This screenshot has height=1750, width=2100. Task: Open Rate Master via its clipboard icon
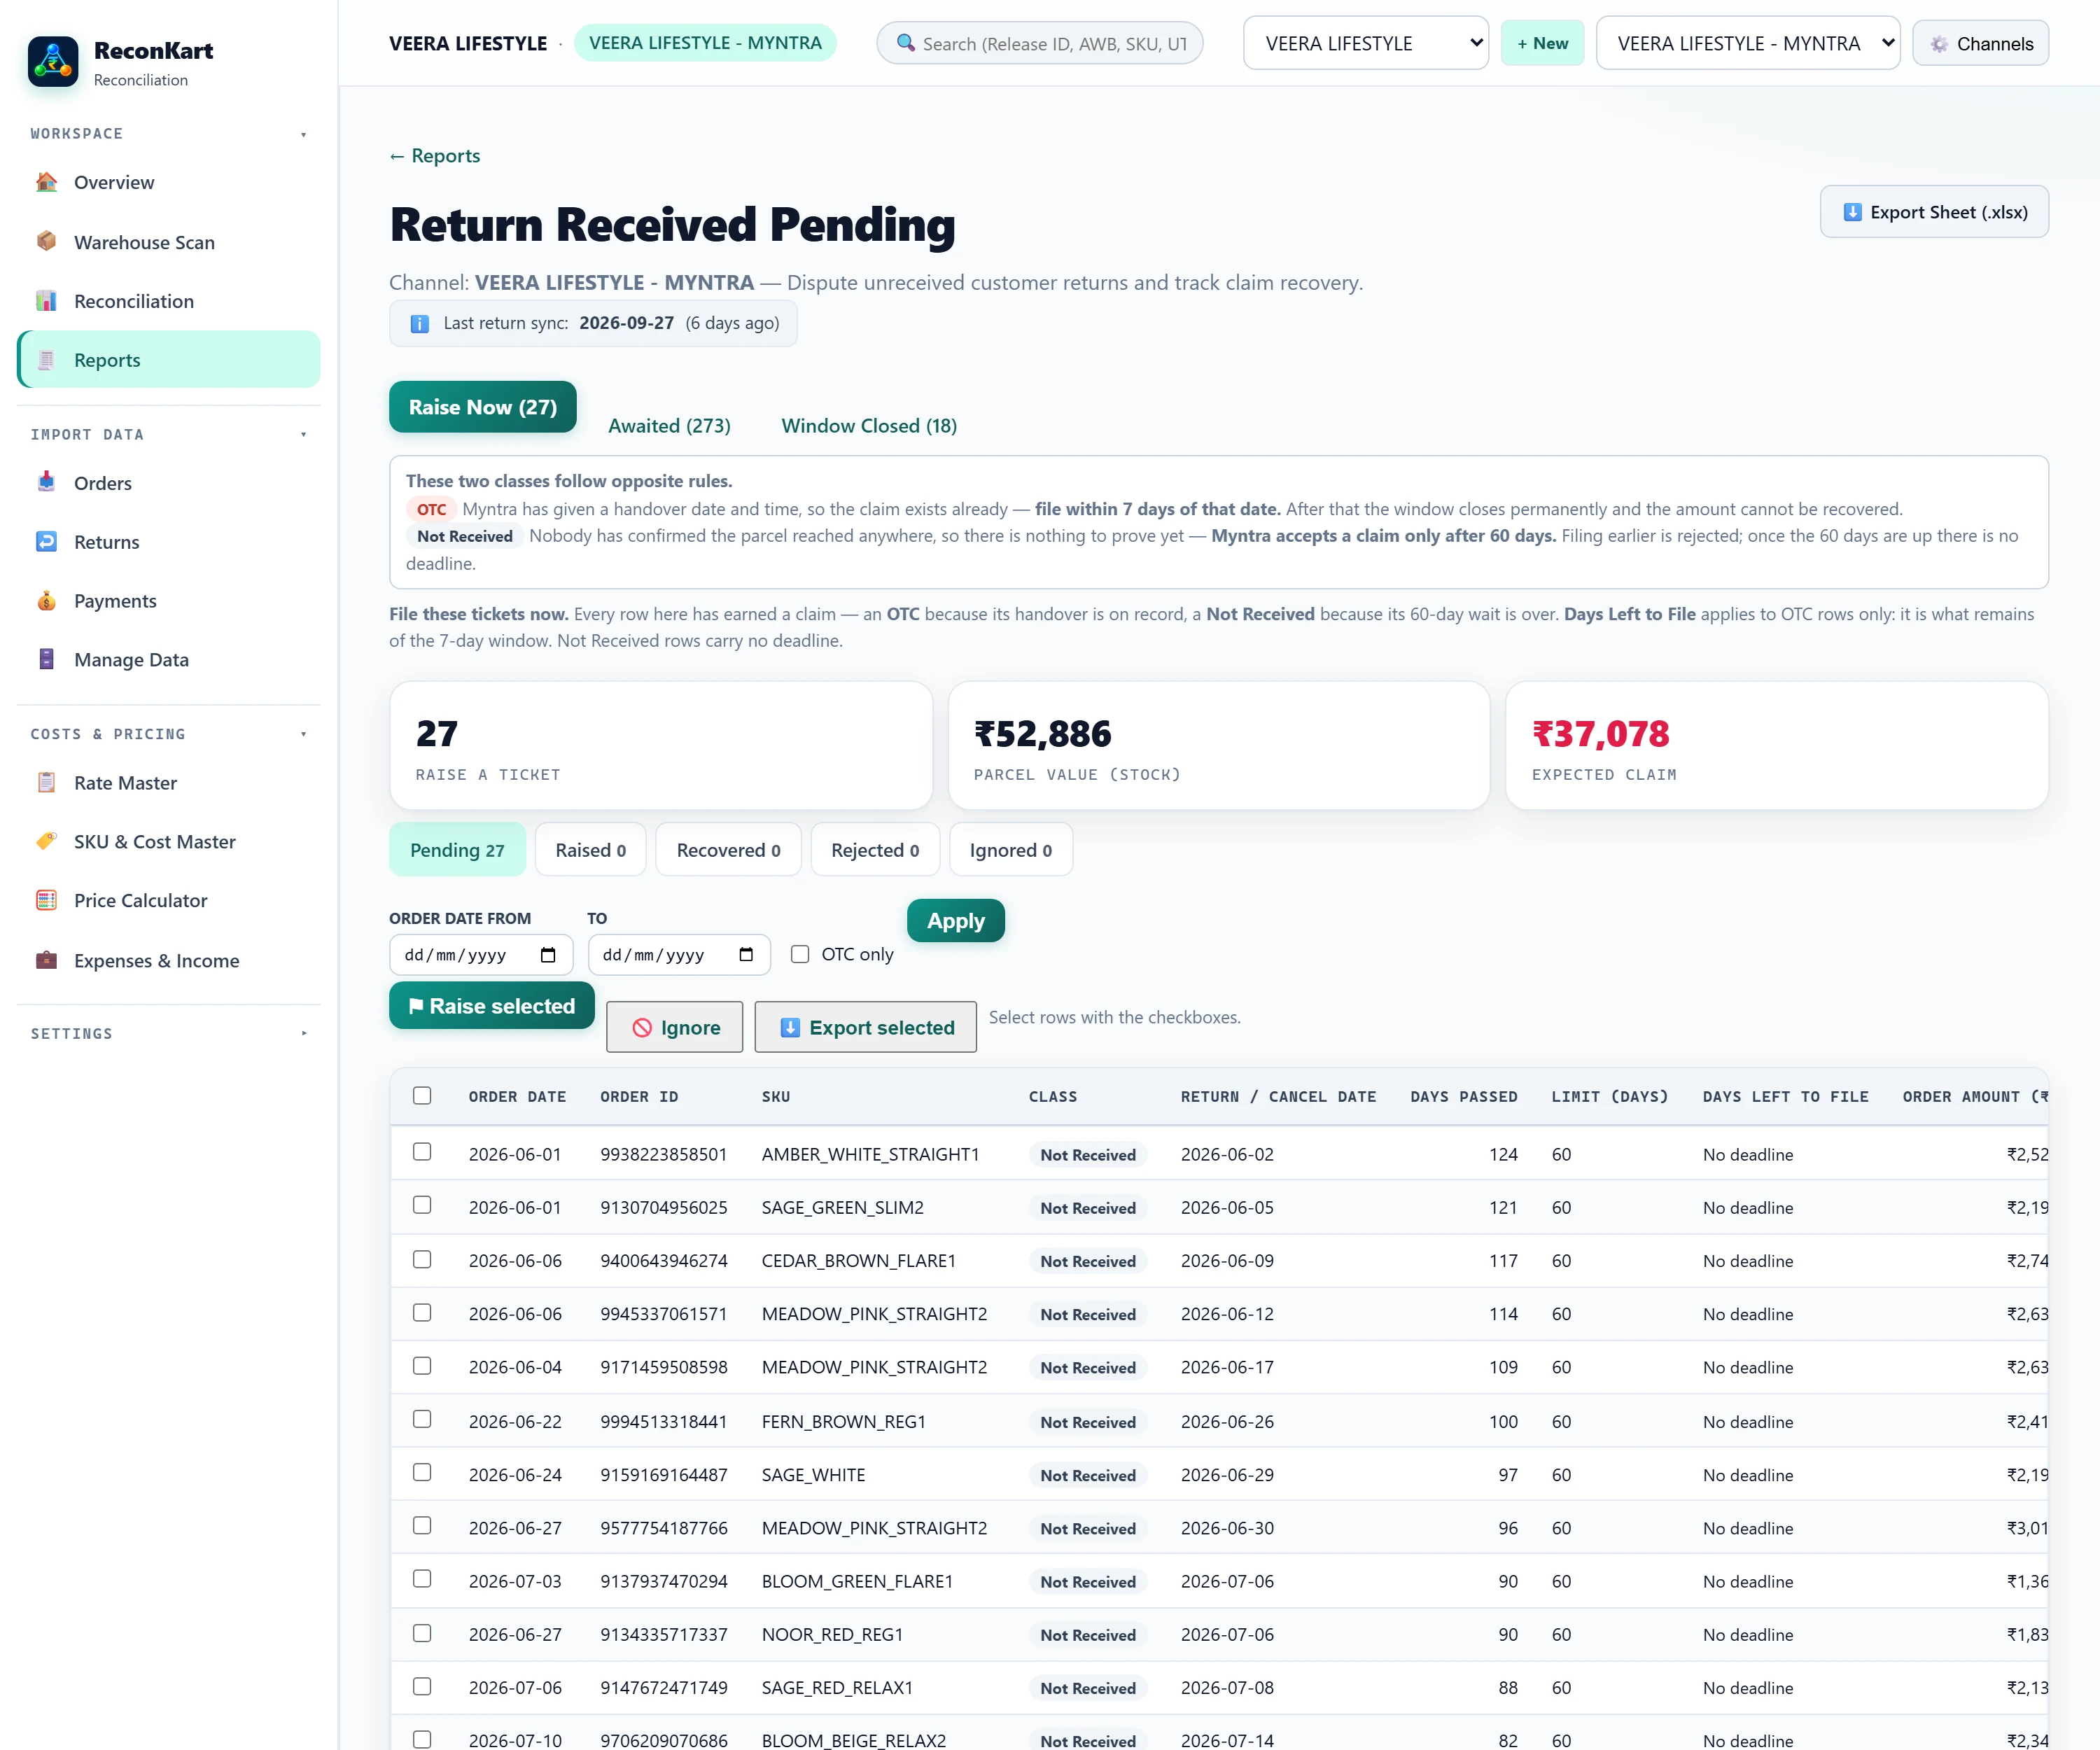pos(46,783)
